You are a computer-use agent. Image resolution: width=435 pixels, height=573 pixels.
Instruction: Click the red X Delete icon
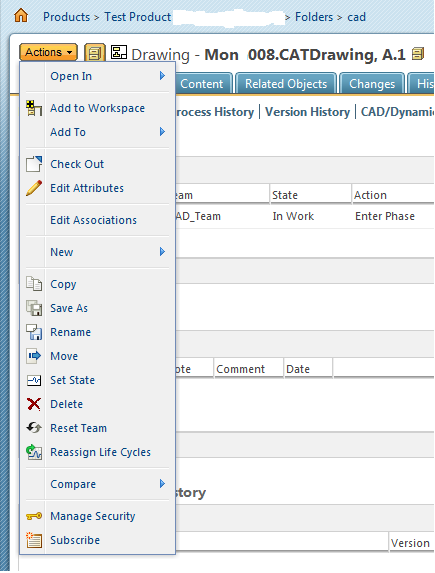(34, 404)
